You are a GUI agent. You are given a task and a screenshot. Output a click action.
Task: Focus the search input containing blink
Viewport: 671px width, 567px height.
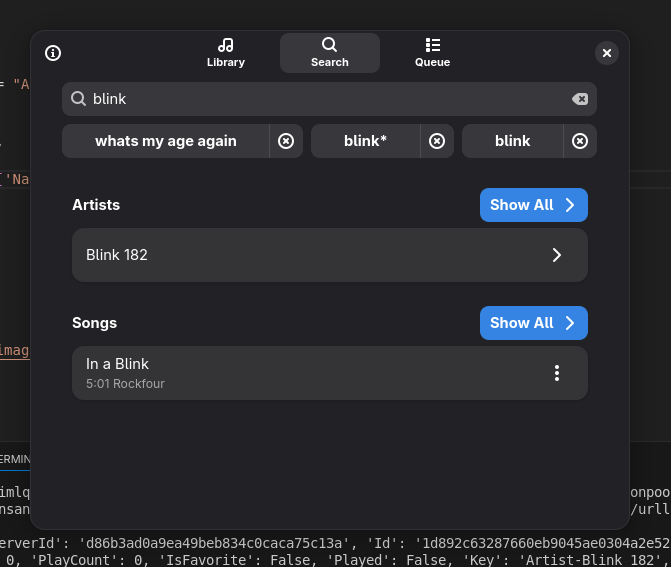[x=329, y=99]
